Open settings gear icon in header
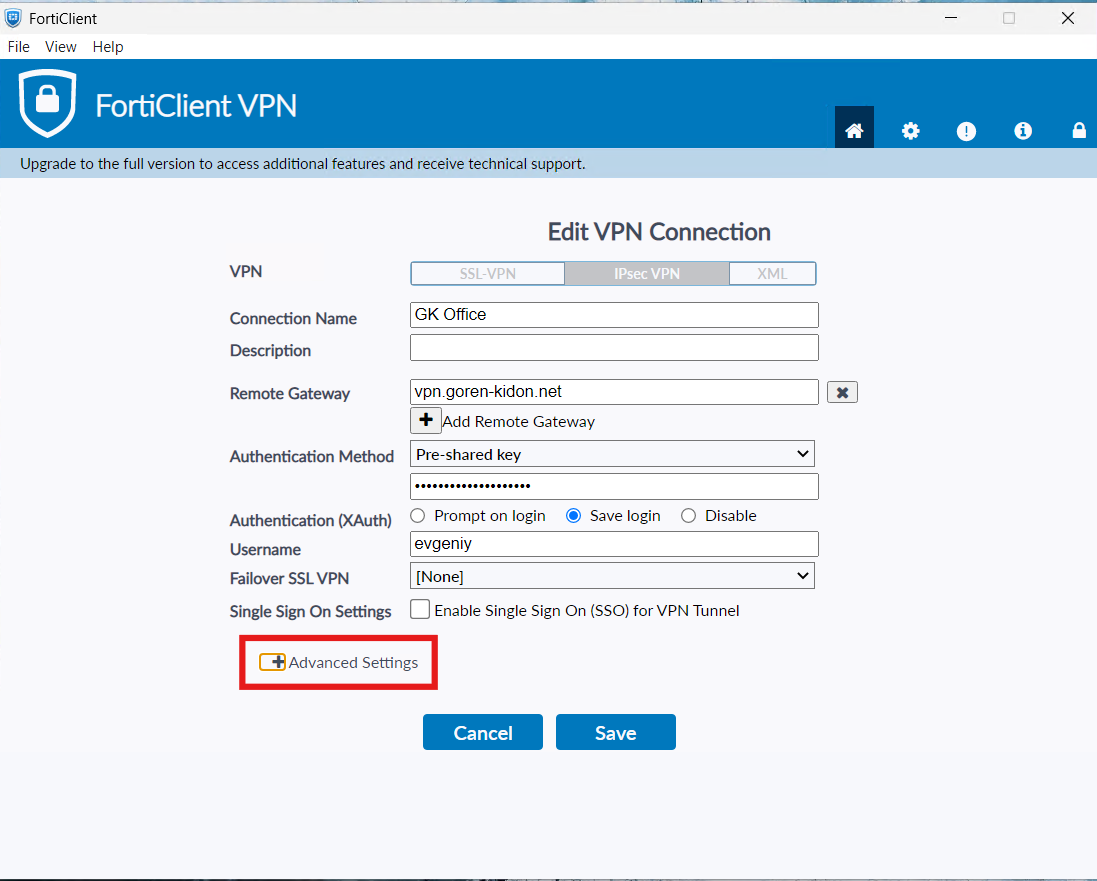 [x=910, y=130]
